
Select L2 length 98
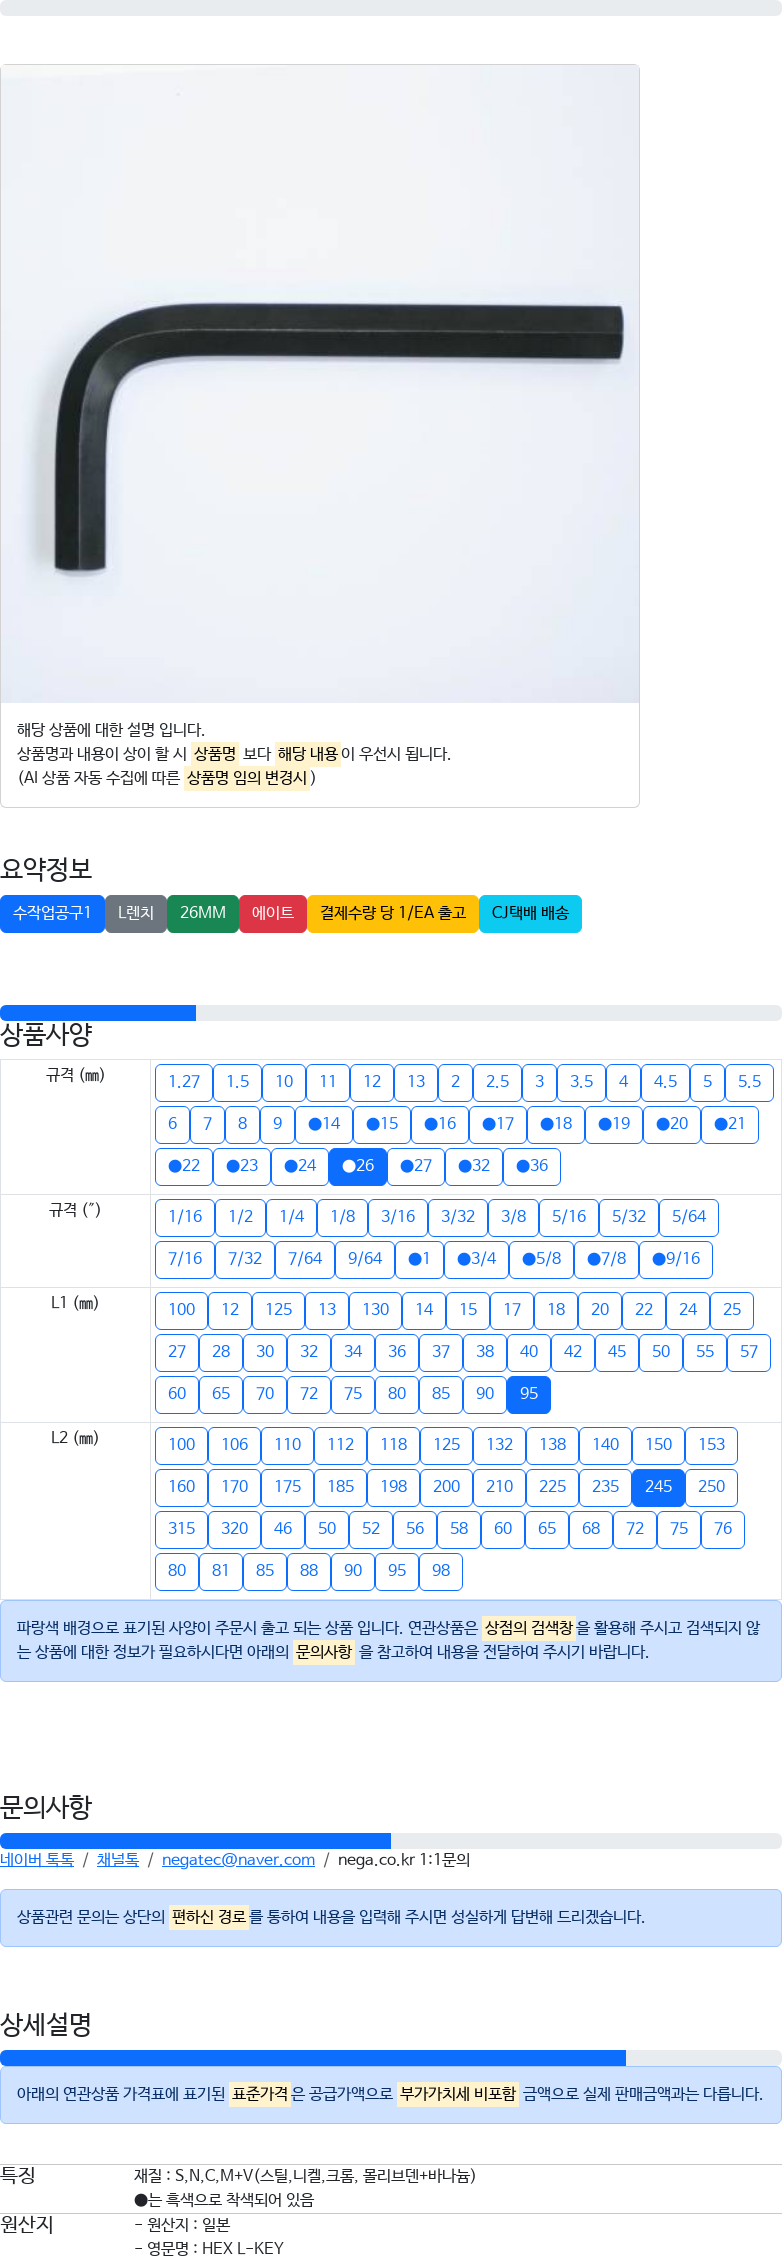441,1571
